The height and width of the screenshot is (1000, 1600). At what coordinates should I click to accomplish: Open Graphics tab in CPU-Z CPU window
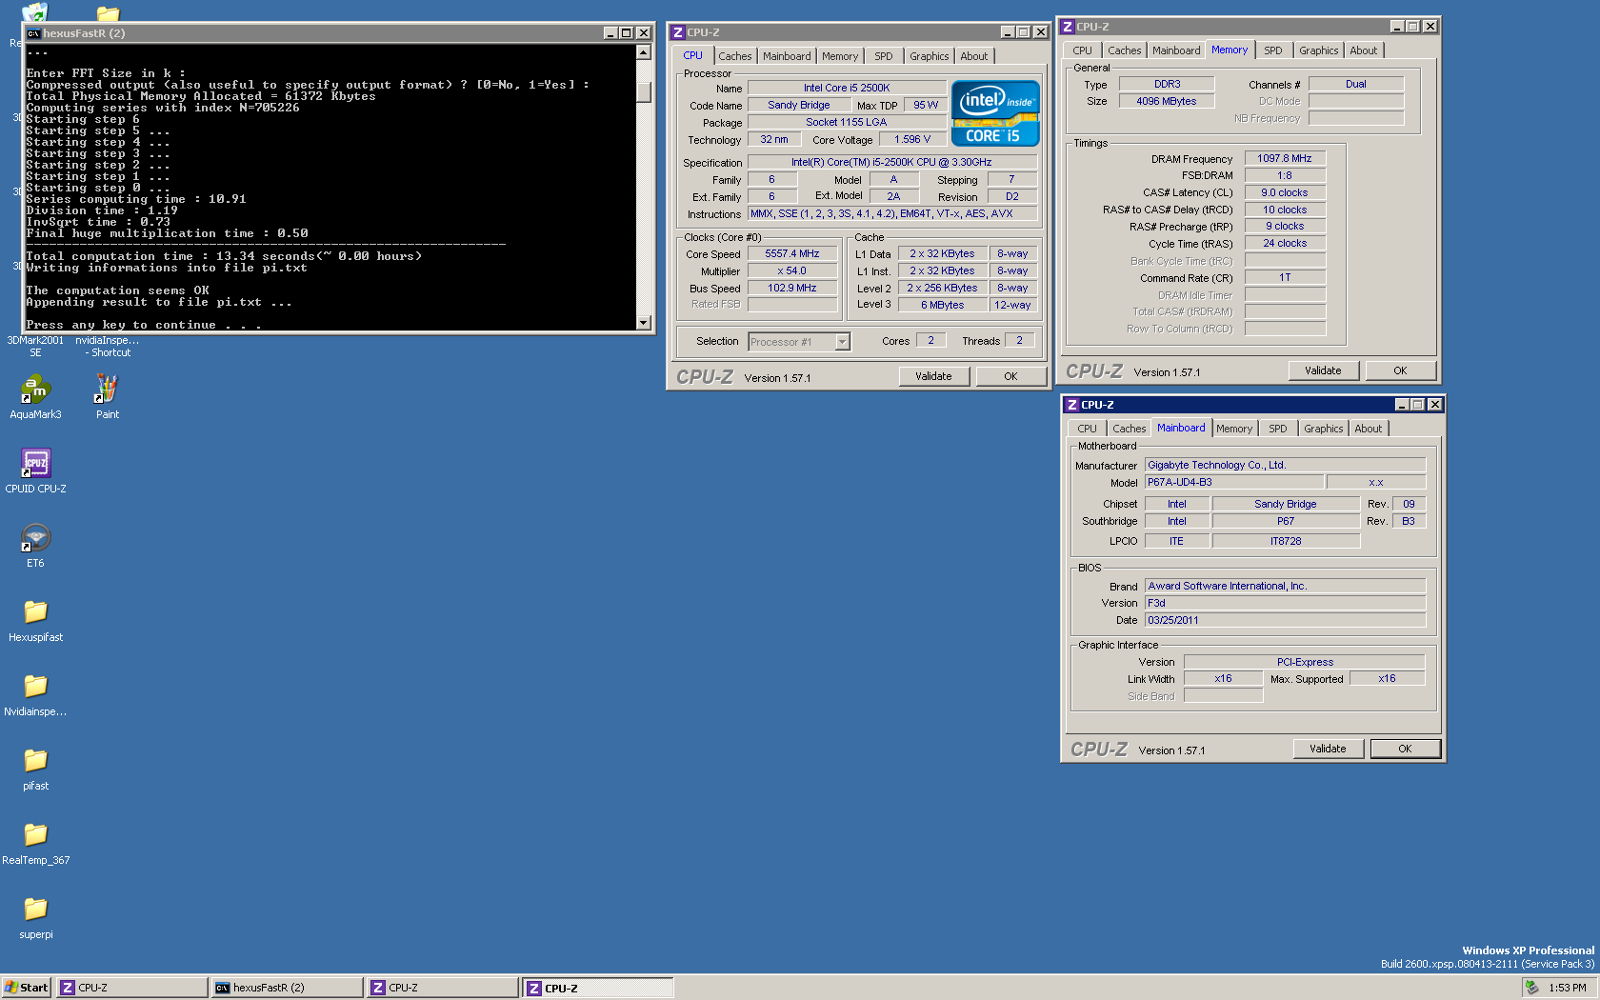coord(929,56)
